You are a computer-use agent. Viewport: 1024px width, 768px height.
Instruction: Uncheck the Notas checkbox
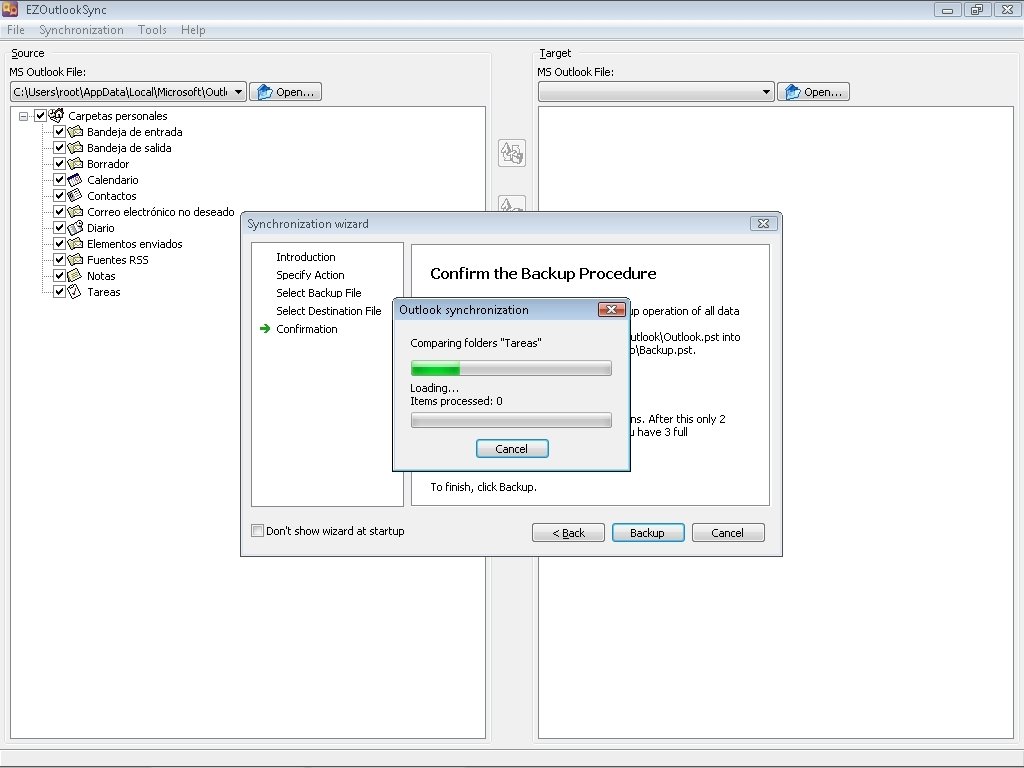tap(59, 276)
